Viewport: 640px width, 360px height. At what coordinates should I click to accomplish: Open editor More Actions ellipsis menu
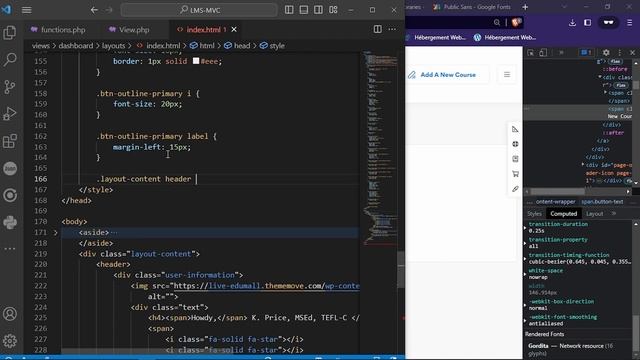pos(392,29)
